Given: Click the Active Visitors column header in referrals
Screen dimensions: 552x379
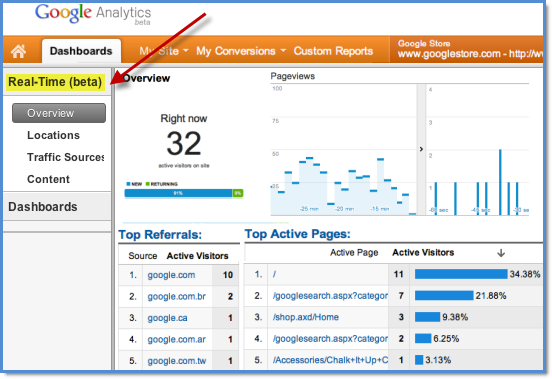Looking at the screenshot, I should [197, 256].
